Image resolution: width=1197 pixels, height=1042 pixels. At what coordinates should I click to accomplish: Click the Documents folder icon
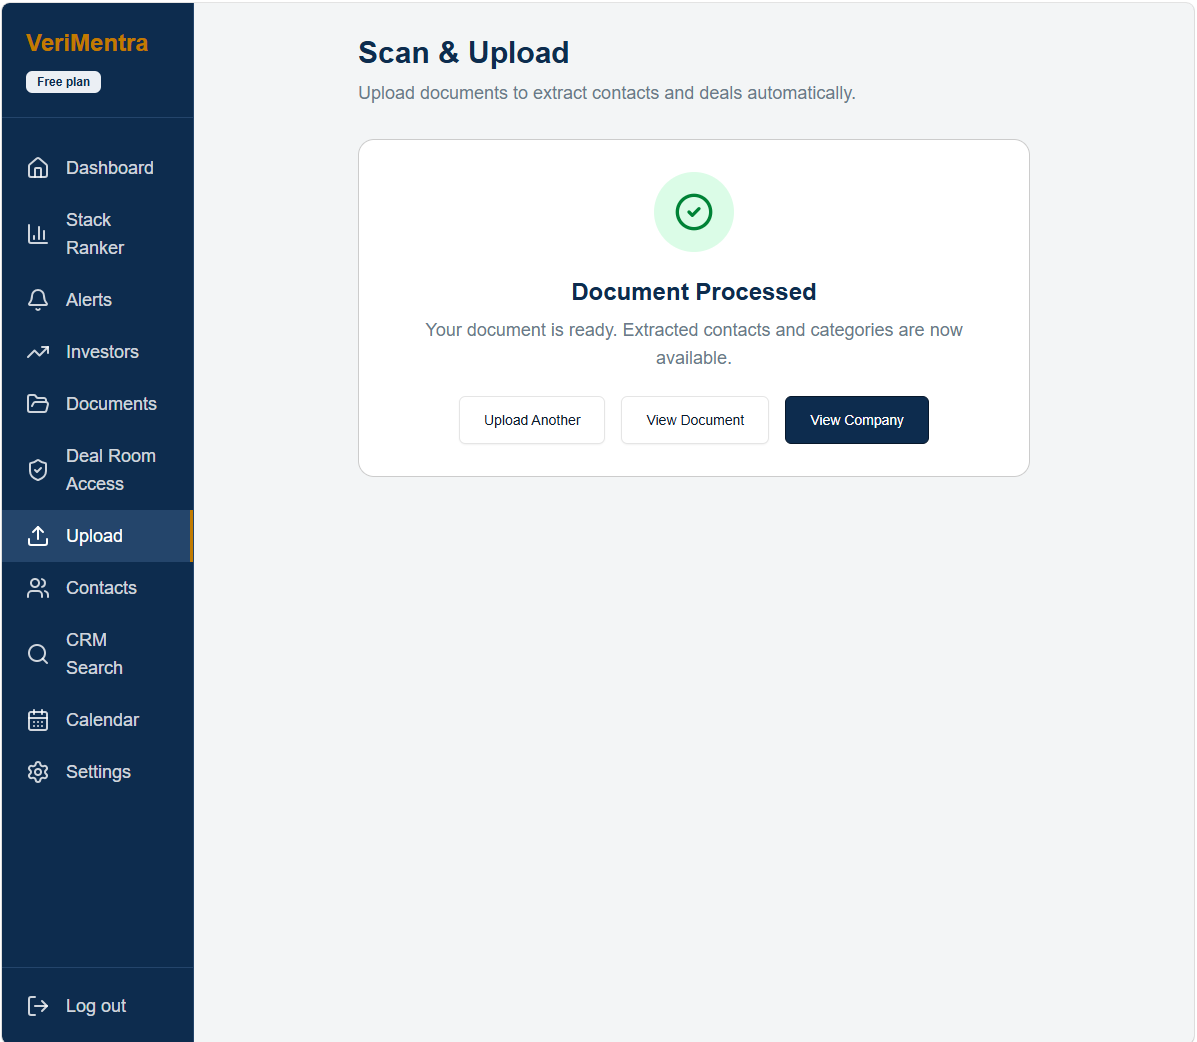tap(37, 404)
